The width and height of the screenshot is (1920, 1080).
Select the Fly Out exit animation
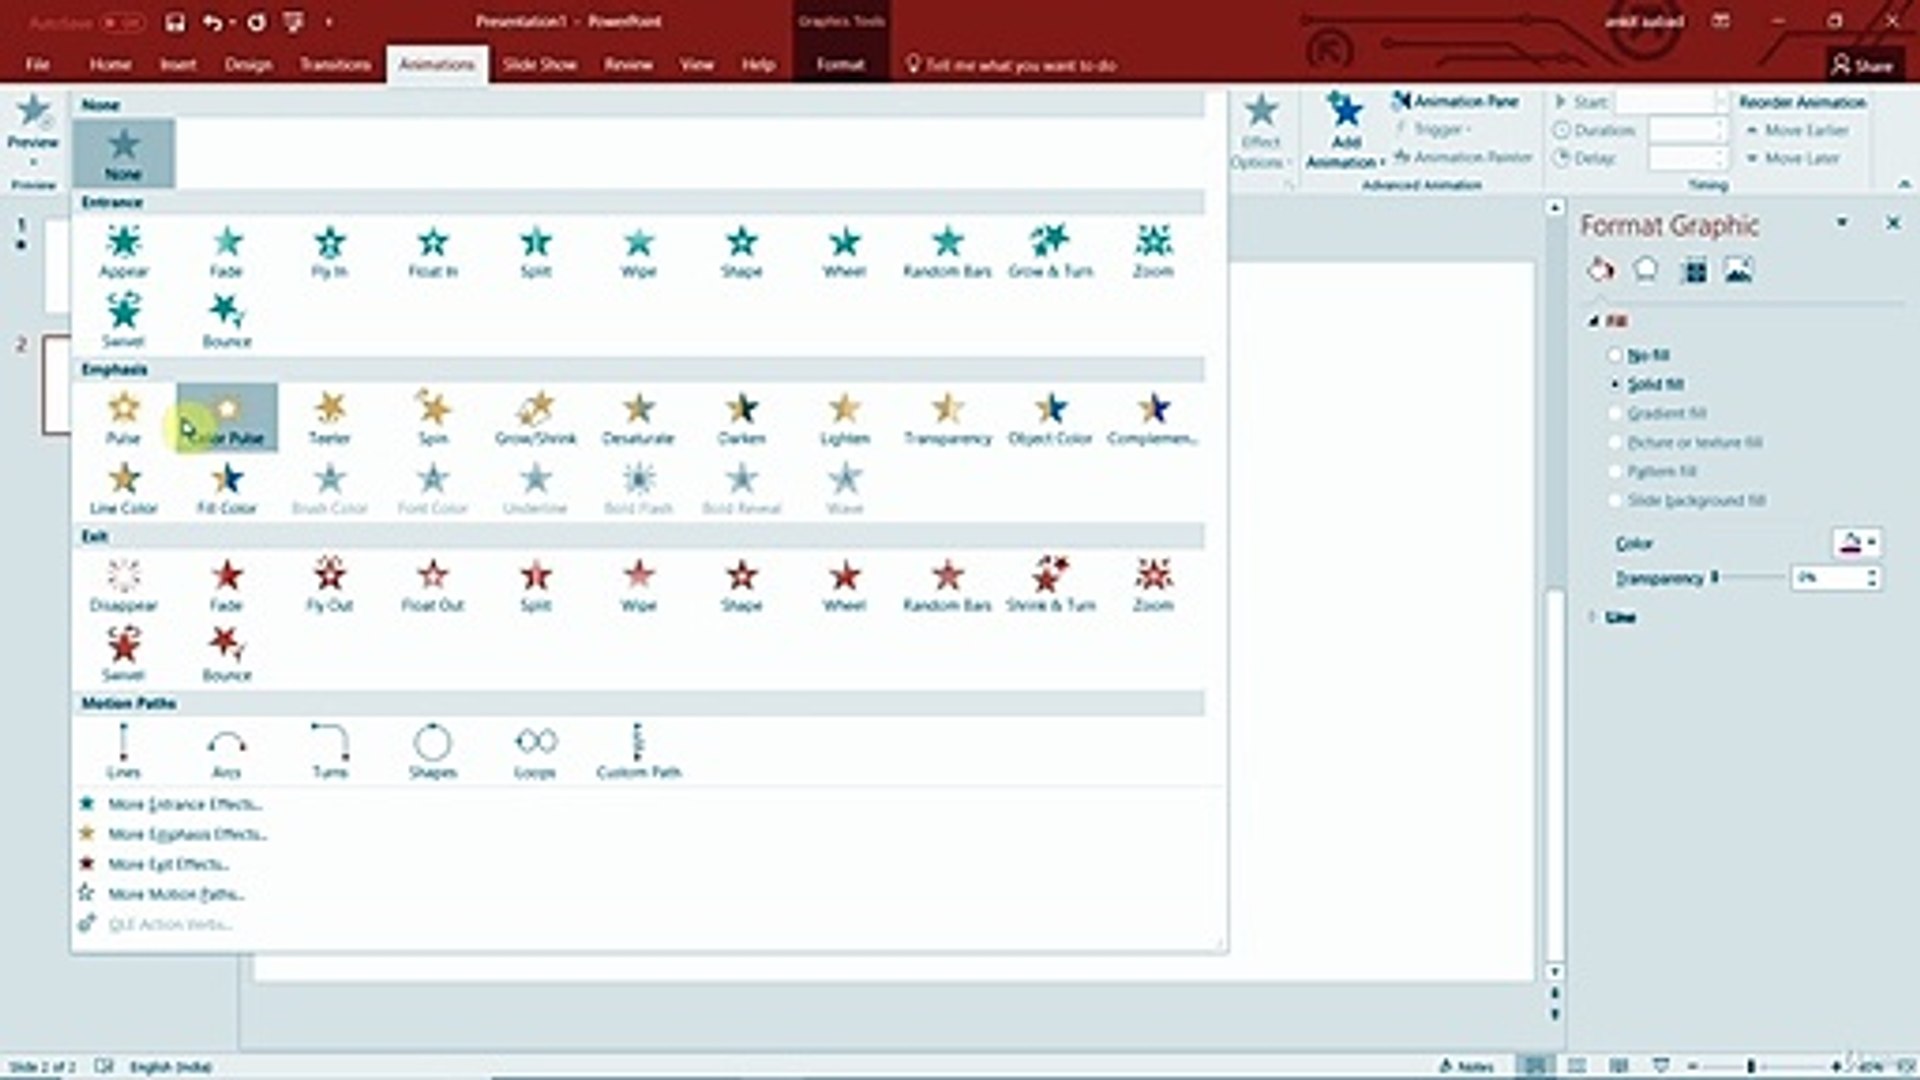click(329, 585)
